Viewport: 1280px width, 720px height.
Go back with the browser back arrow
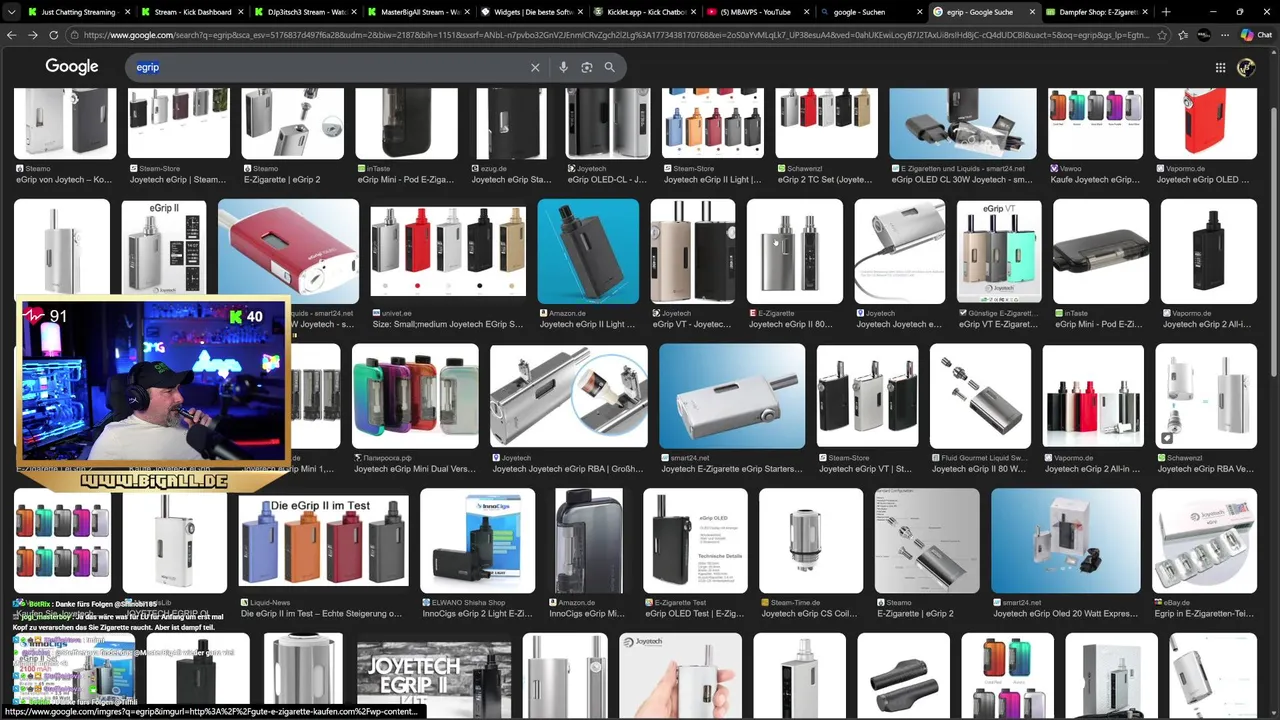pos(12,35)
